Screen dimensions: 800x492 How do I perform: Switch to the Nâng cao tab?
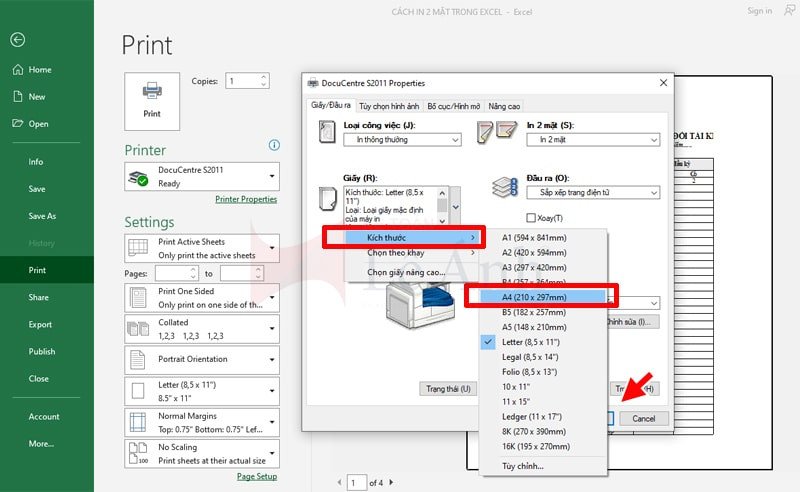coord(505,106)
